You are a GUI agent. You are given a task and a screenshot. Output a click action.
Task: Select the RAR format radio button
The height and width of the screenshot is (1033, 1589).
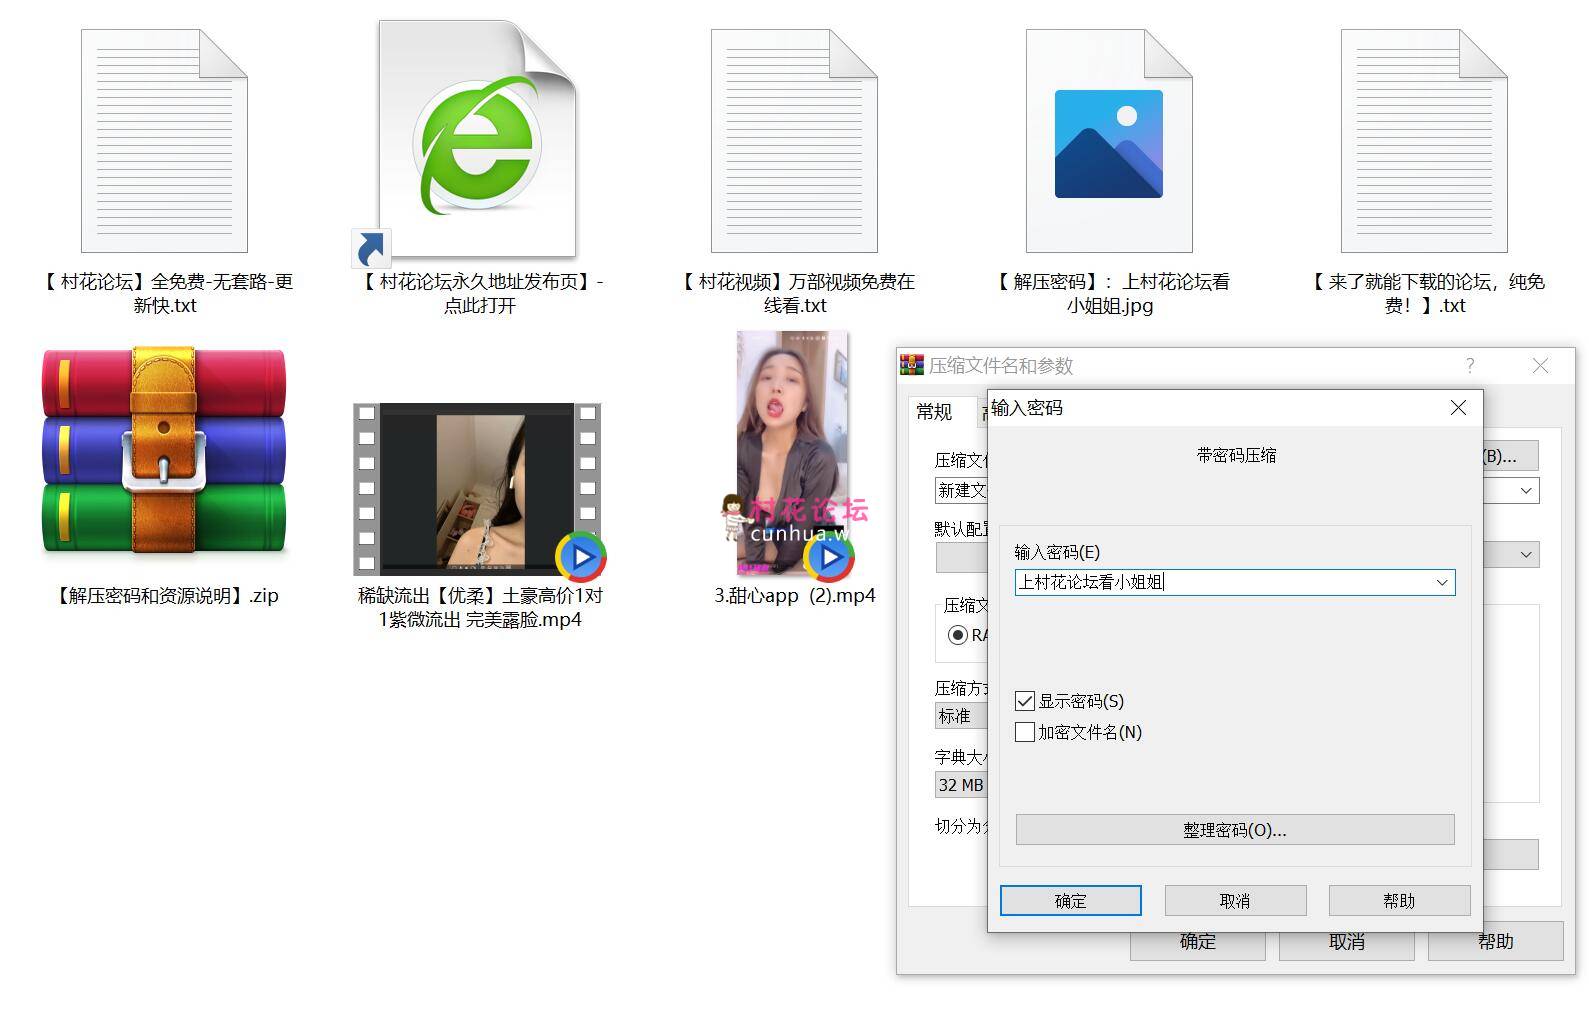[958, 635]
